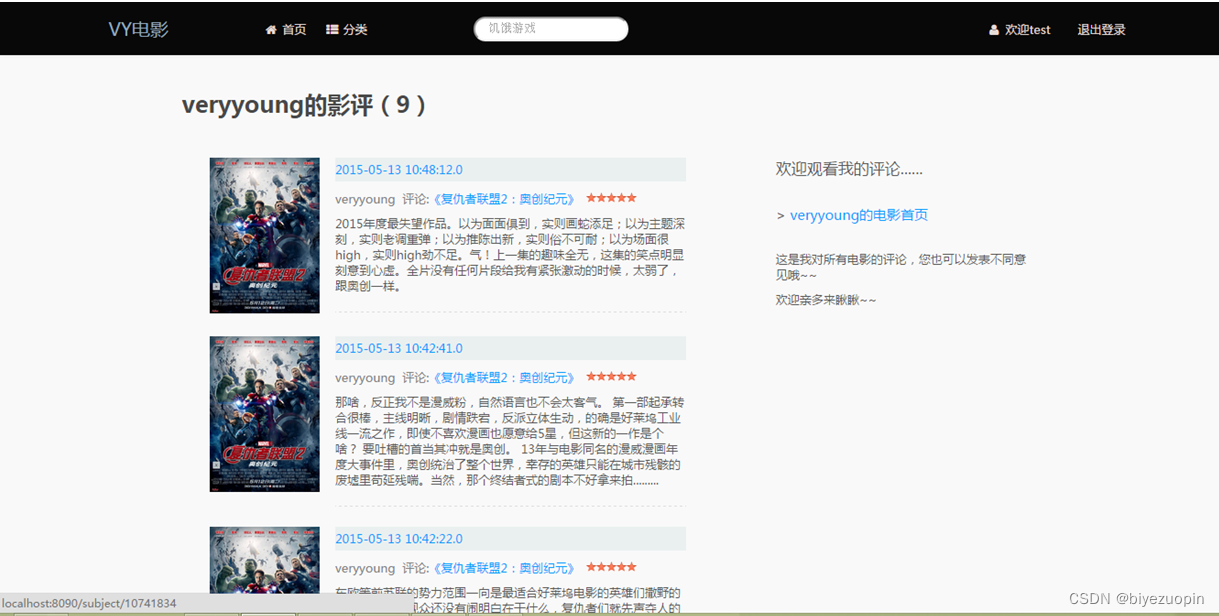Click timestamp 2015-05-13 10:42:22.0

coord(399,539)
